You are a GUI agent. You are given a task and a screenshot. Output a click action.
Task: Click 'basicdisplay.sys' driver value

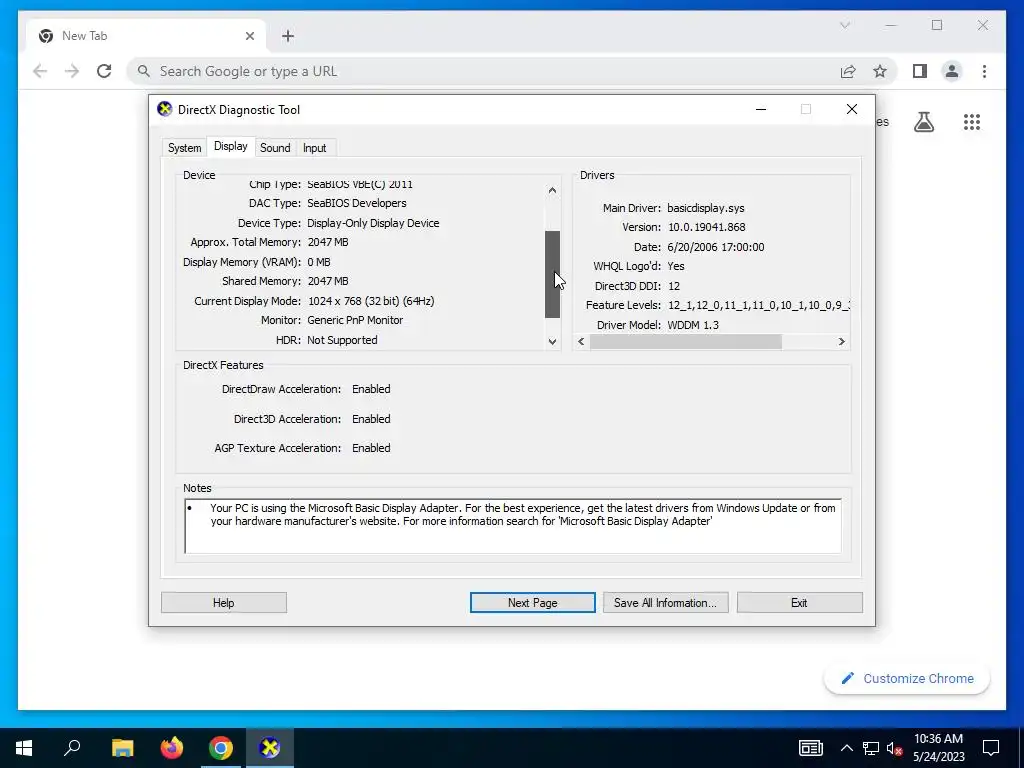705,208
